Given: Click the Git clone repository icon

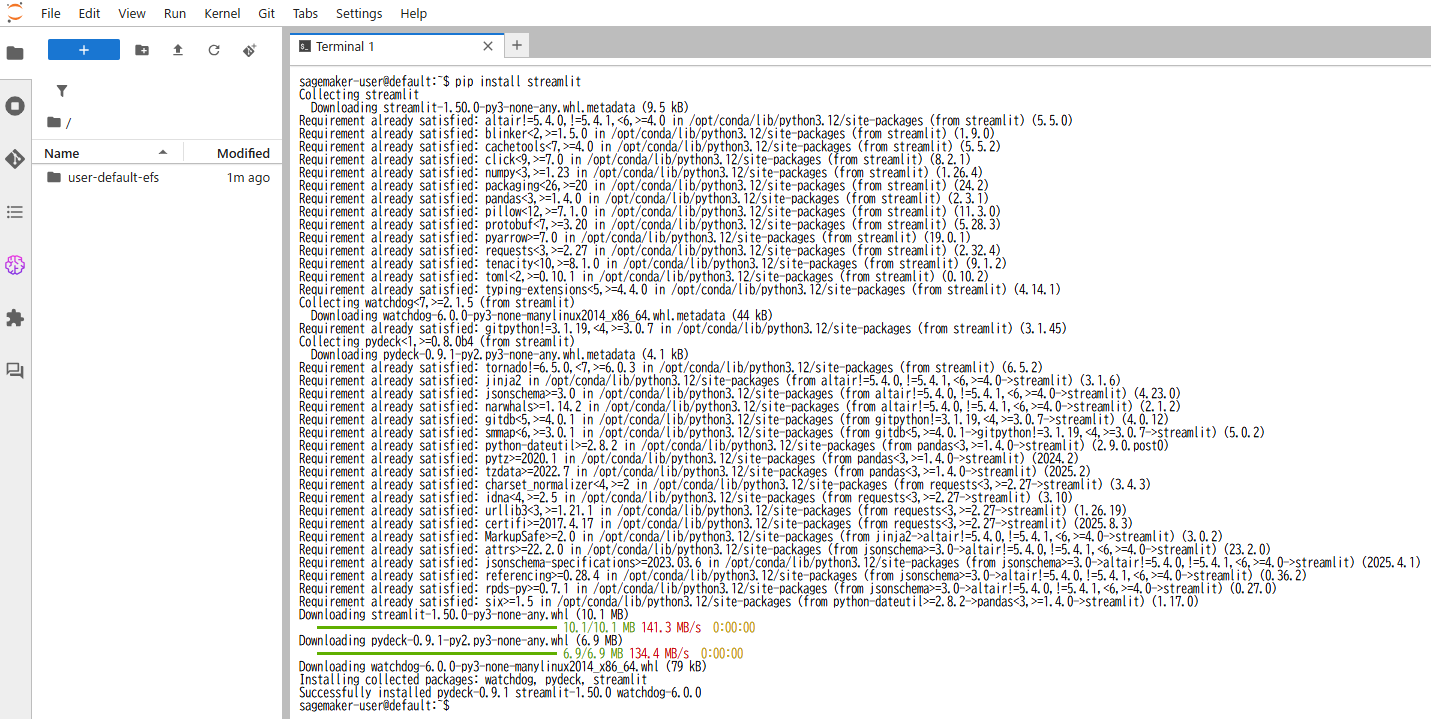Looking at the screenshot, I should 250,50.
